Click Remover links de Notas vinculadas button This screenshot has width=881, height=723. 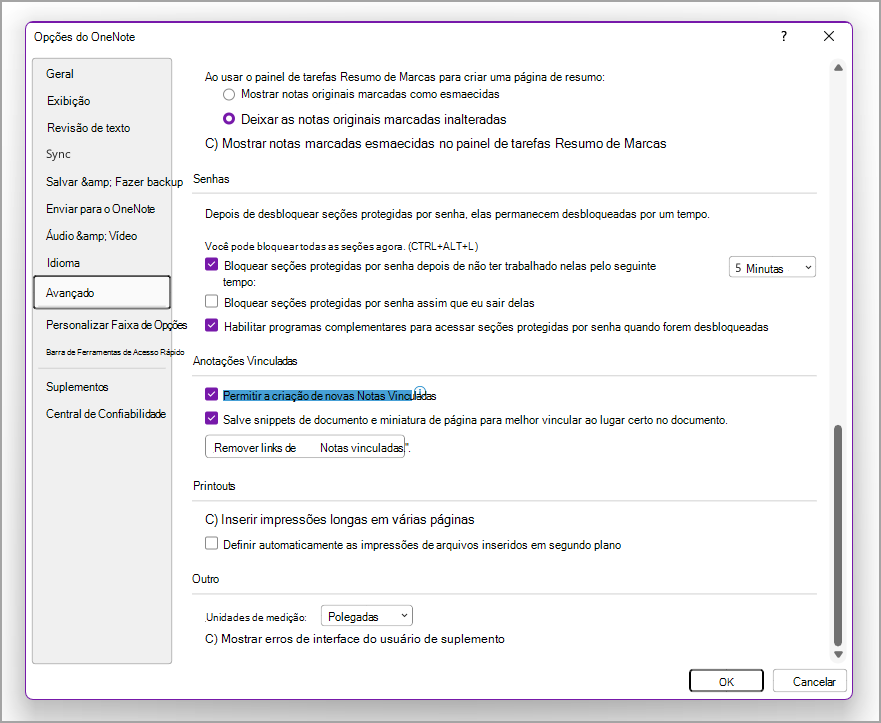tap(305, 447)
